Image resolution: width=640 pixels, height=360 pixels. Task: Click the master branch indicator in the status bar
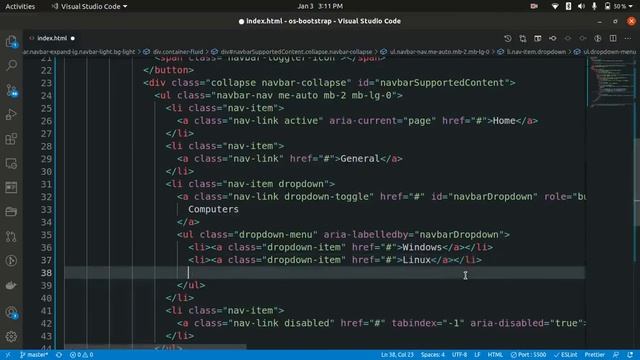point(33,355)
